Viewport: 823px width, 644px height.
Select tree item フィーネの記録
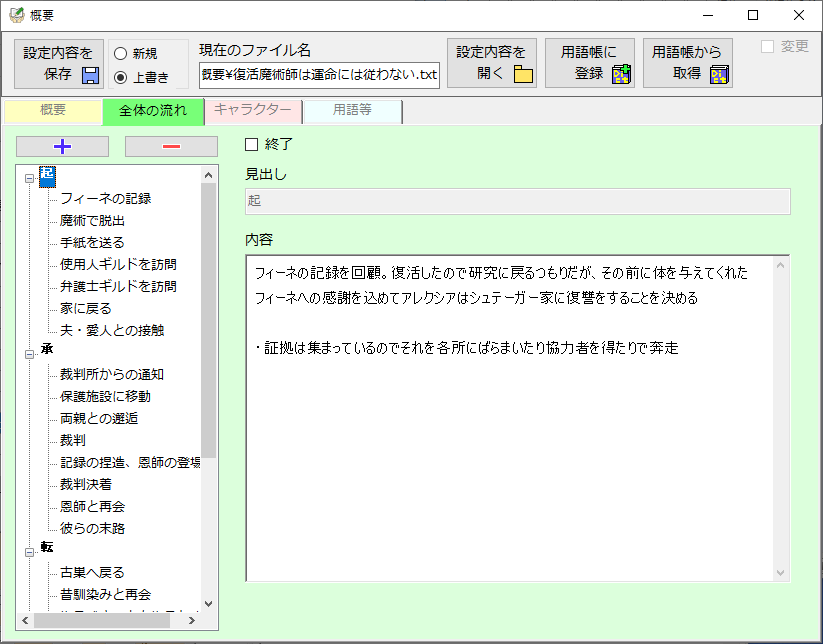(105, 198)
